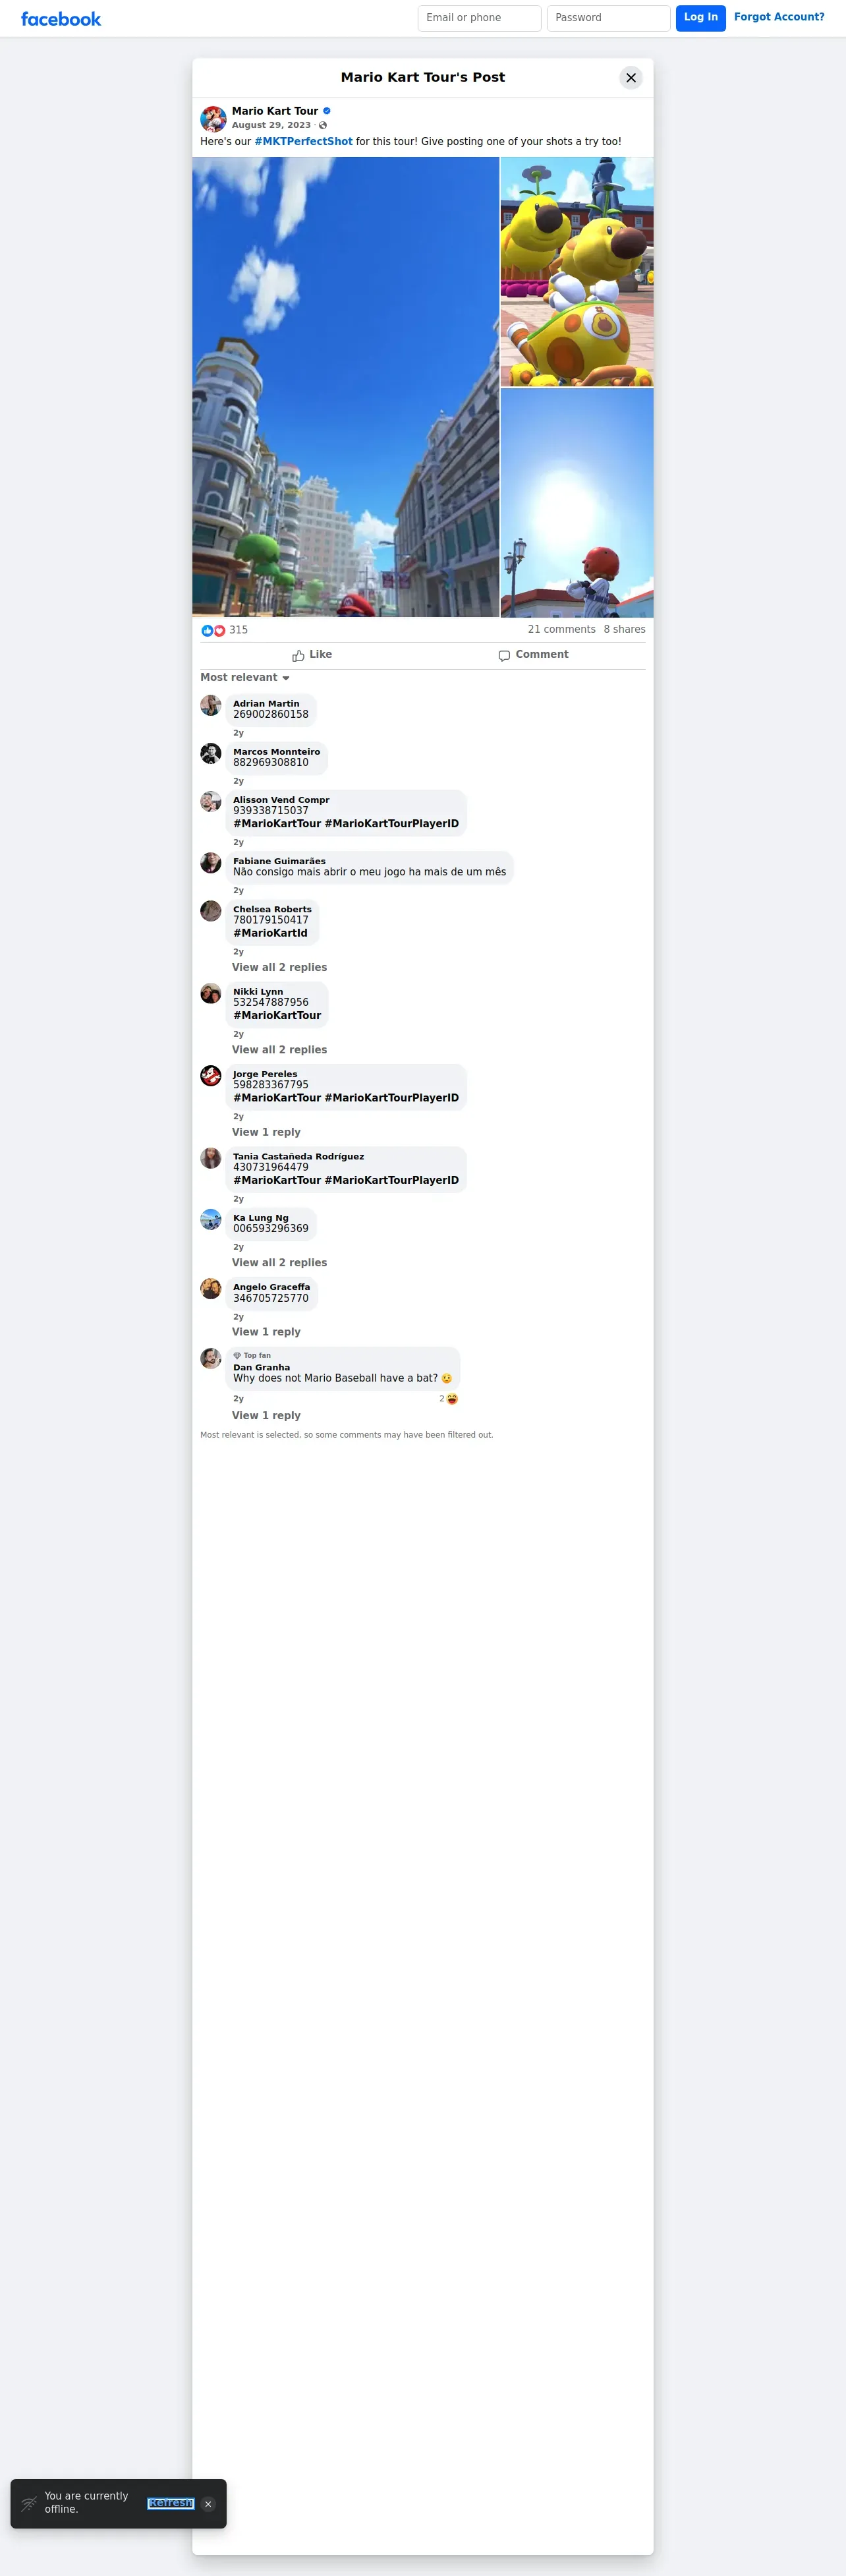Open the Most relevant sorting dropdown
Screen dimensions: 846x2576
[x=245, y=678]
